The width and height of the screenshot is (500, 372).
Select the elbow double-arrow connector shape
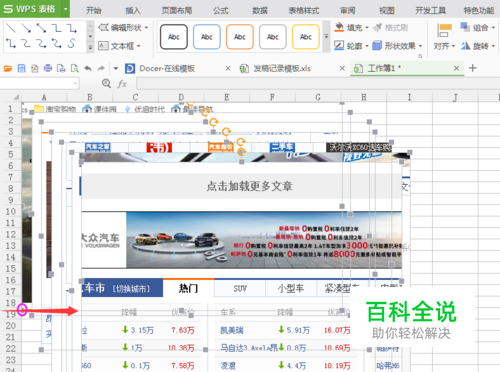pyautogui.click(x=11, y=43)
